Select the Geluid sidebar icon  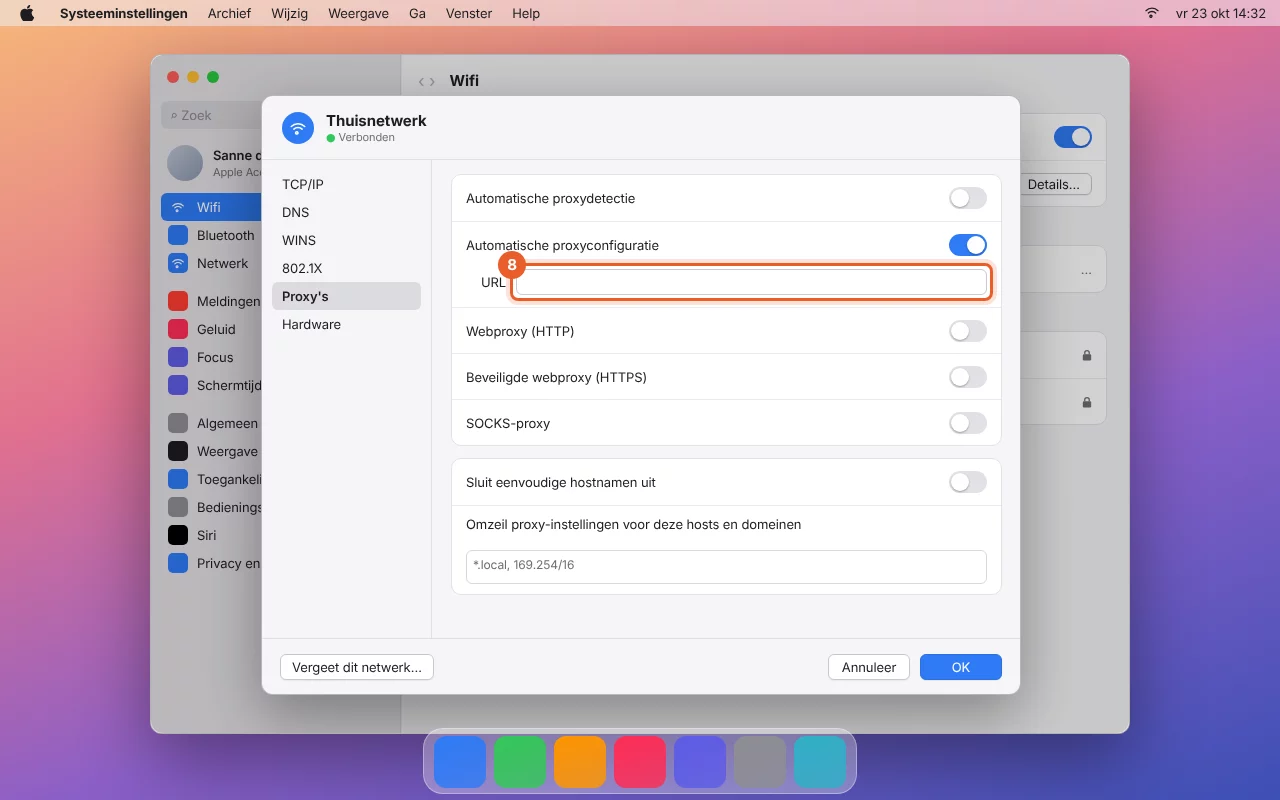click(x=178, y=329)
